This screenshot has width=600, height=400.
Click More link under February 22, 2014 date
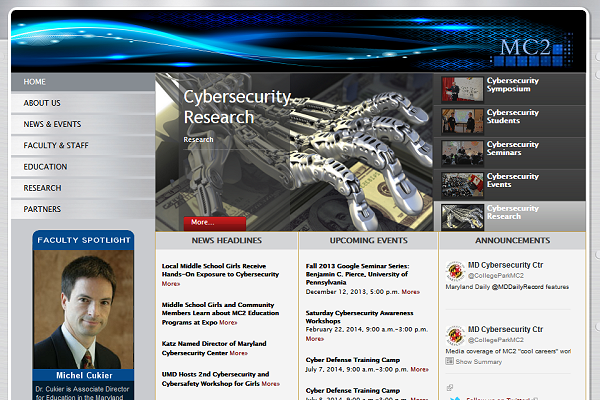[x=315, y=339]
